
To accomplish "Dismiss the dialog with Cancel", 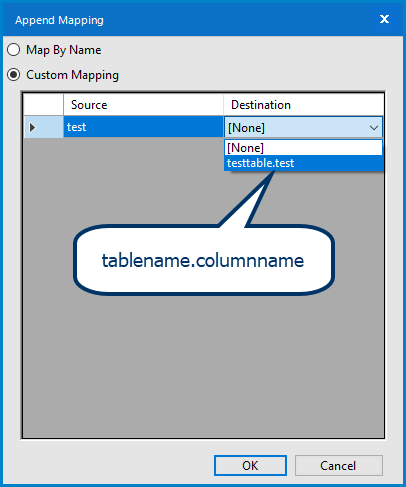I will [339, 465].
